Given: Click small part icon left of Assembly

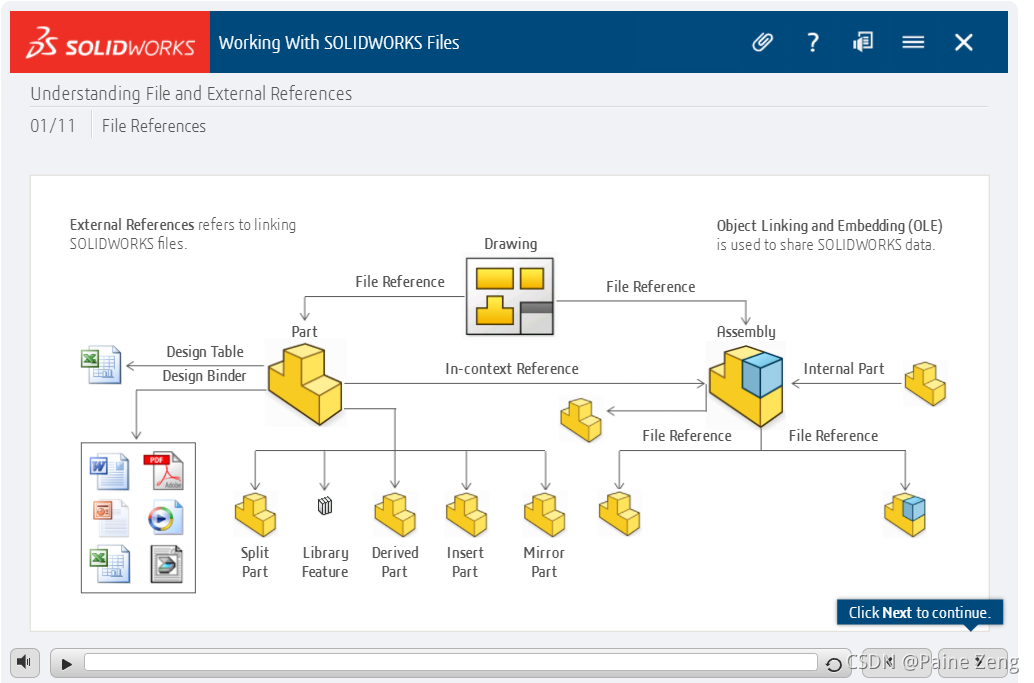Looking at the screenshot, I should pos(581,419).
